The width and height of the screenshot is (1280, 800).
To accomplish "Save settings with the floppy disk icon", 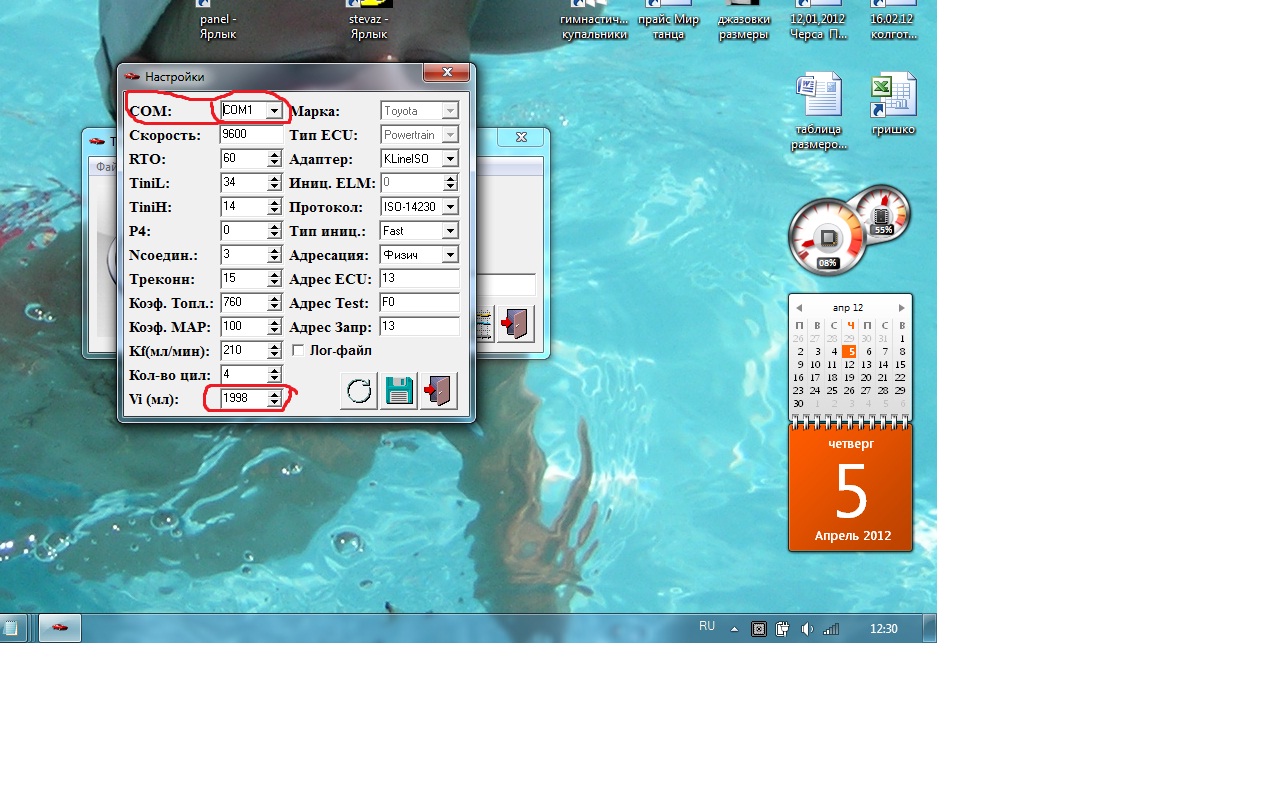I will (x=399, y=391).
